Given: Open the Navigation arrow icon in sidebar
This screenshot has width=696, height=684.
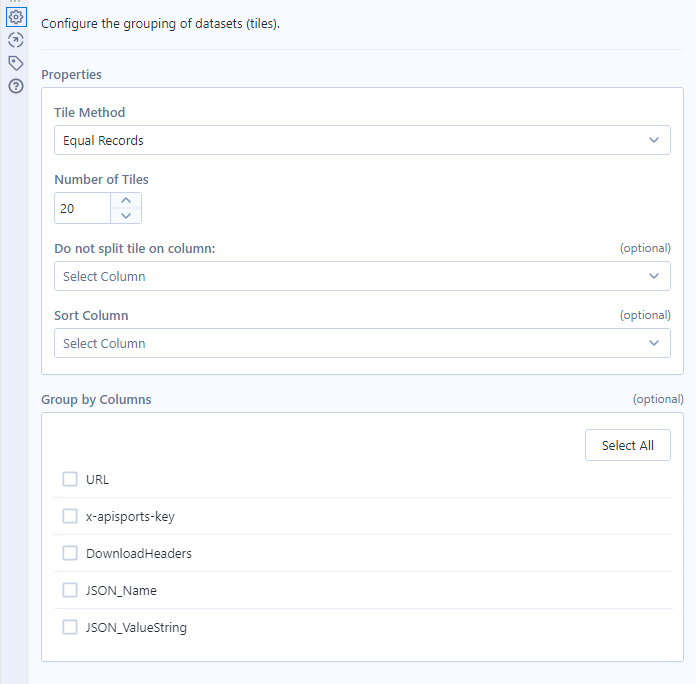Looking at the screenshot, I should [x=15, y=40].
